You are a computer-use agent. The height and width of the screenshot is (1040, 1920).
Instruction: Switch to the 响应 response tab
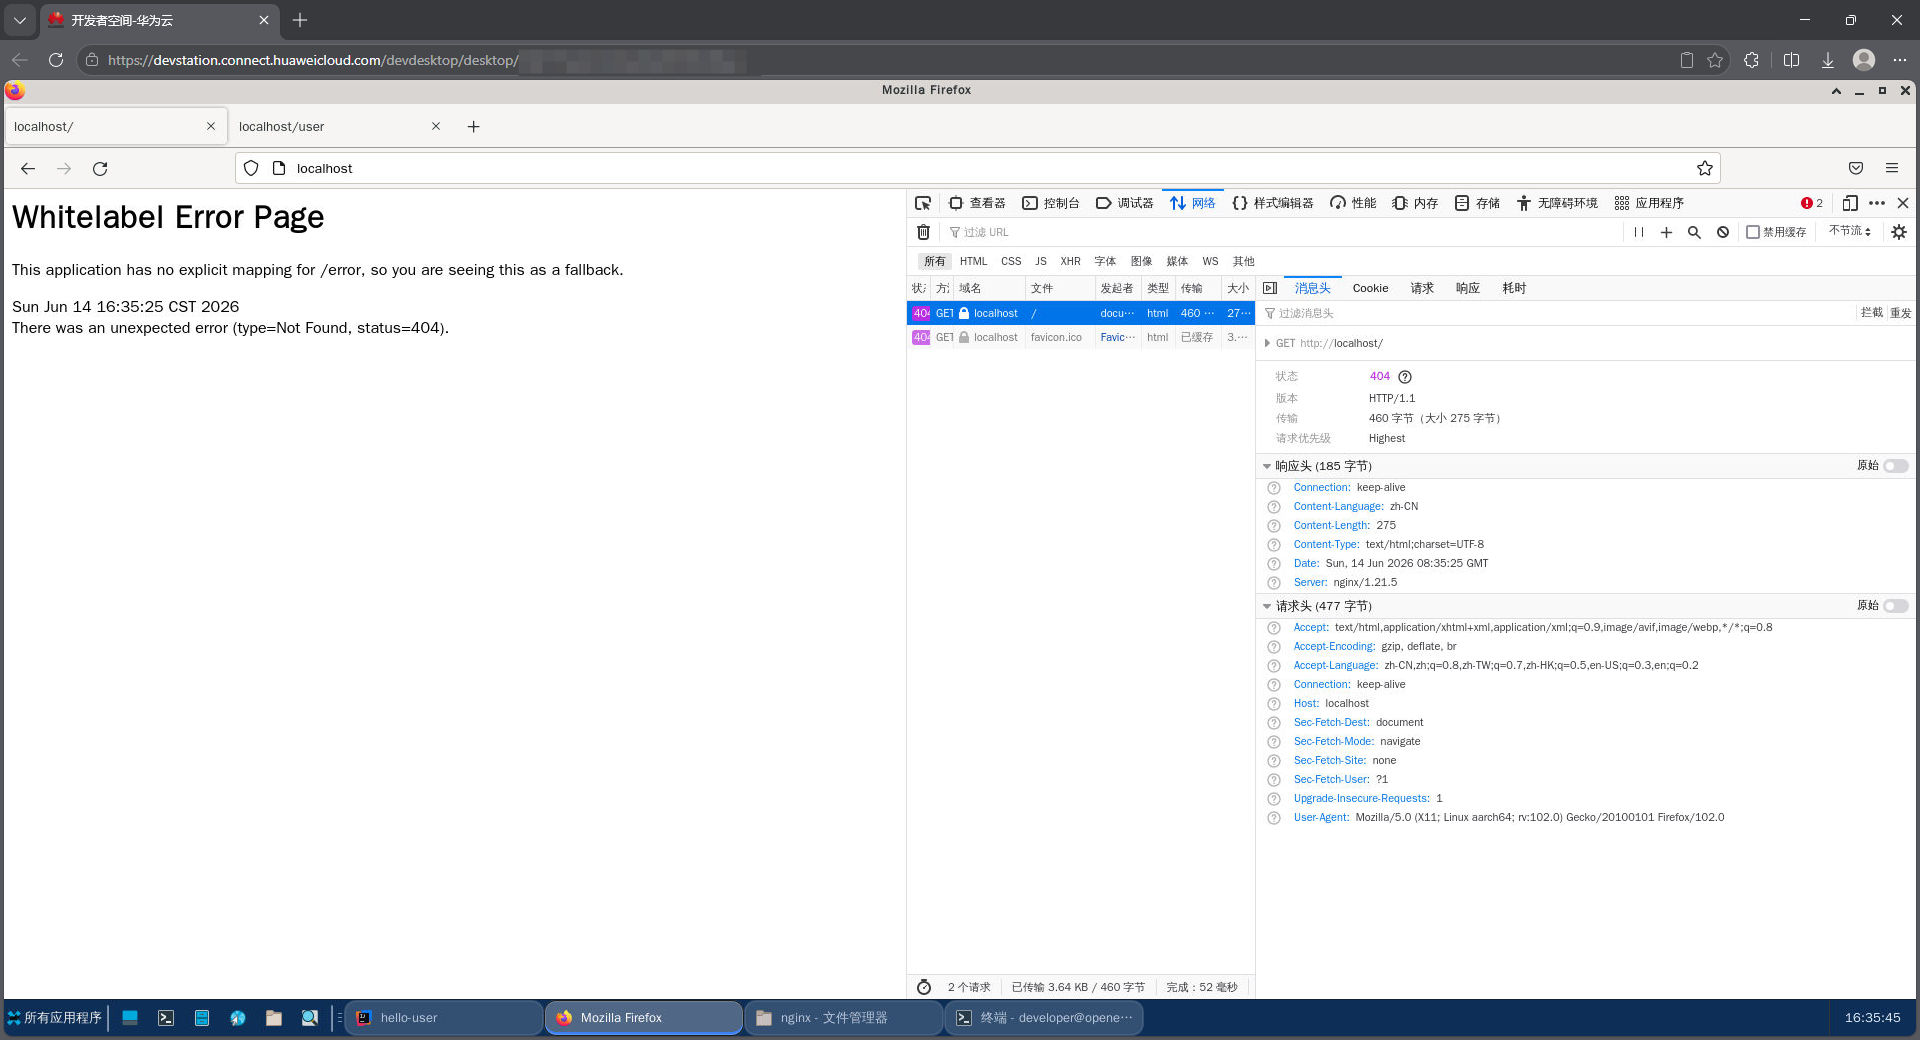coord(1467,288)
